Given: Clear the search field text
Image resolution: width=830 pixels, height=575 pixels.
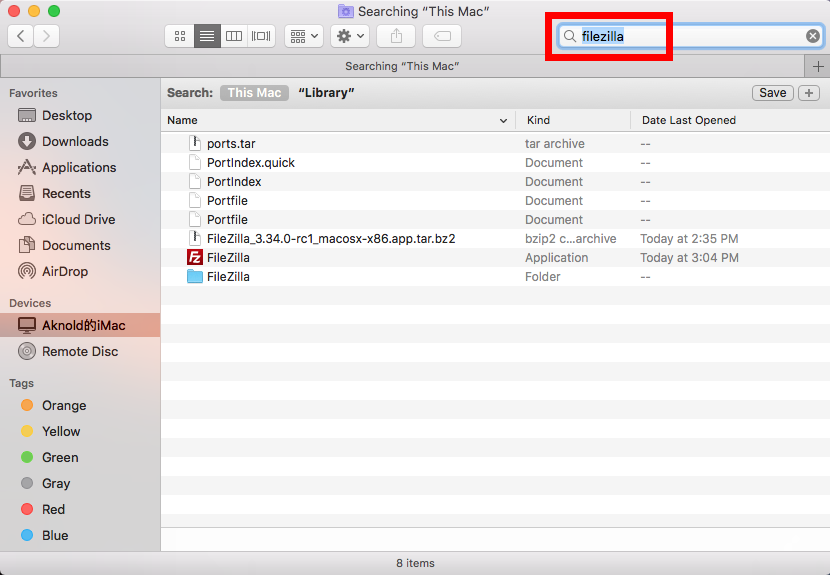Looking at the screenshot, I should tap(813, 36).
